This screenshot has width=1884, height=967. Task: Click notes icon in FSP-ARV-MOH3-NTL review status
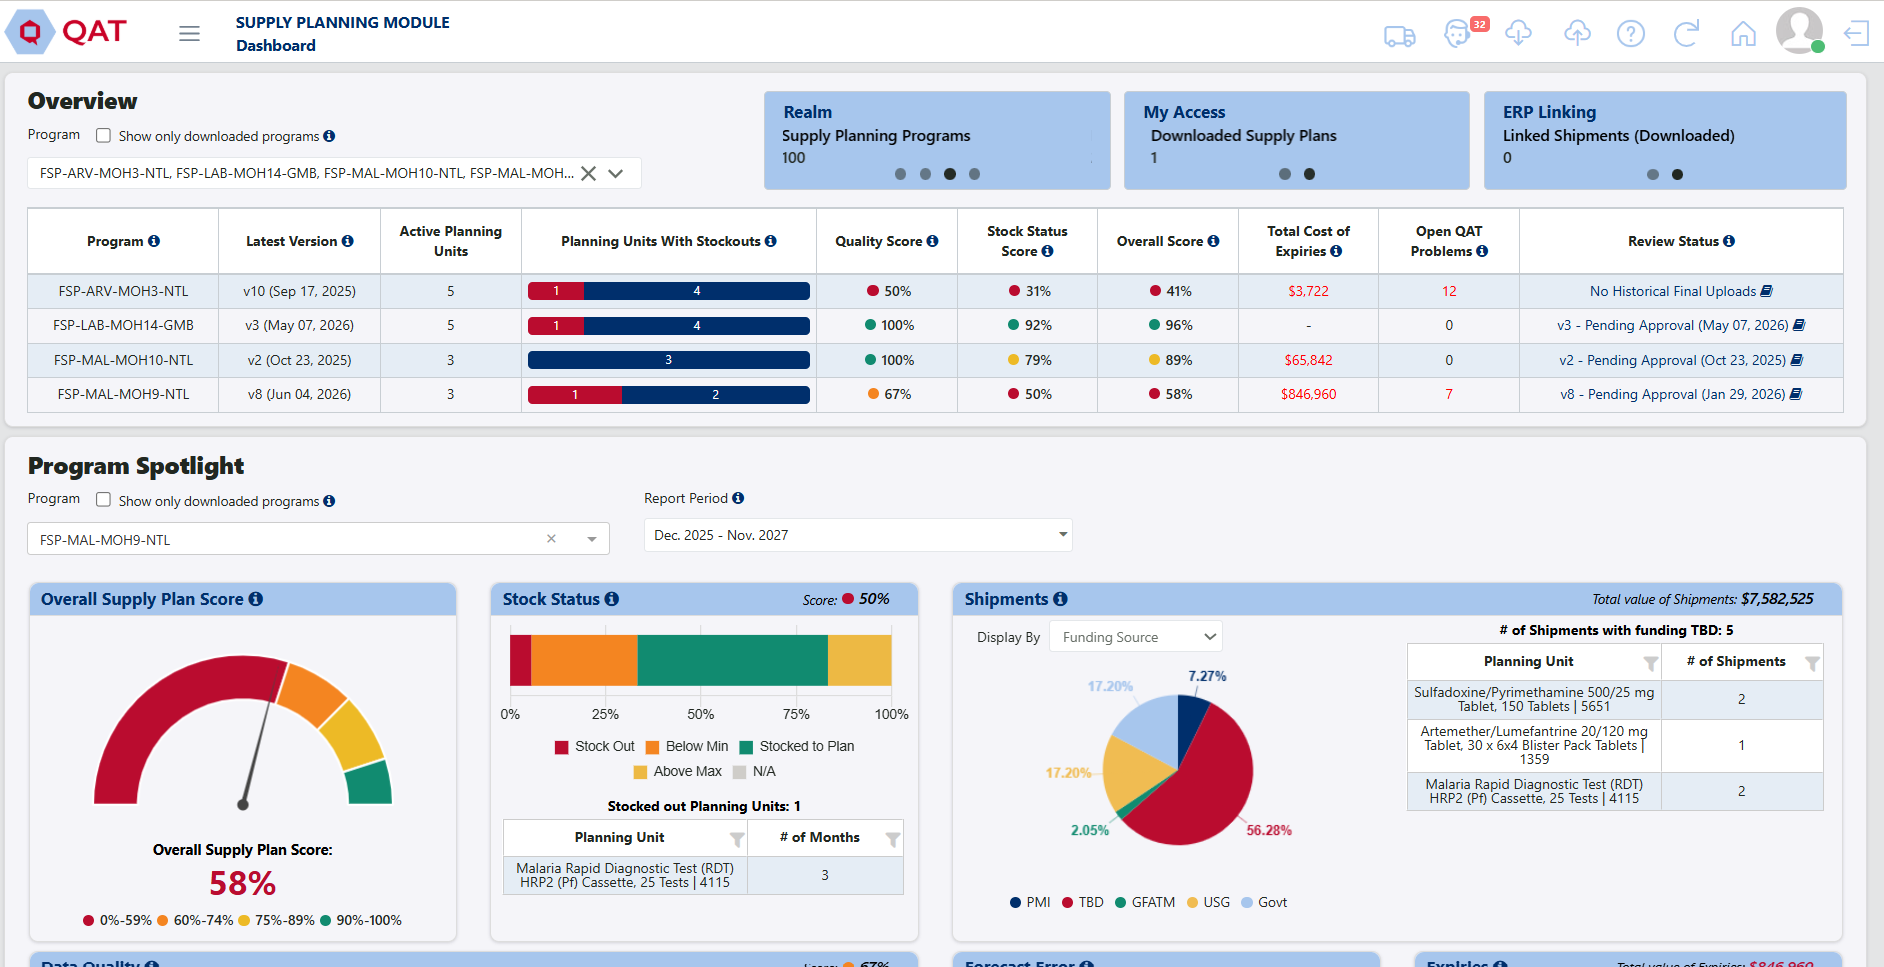pyautogui.click(x=1766, y=291)
